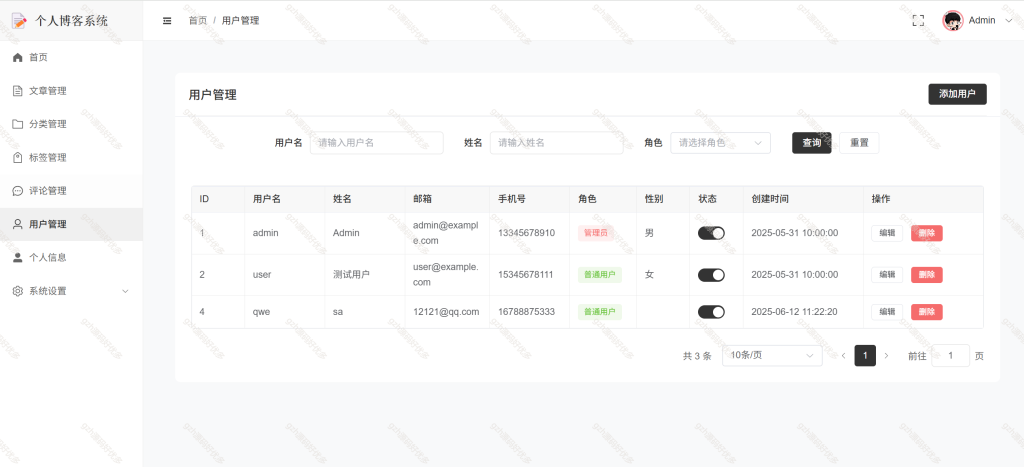Click the tag icon beside 标签管理
Screen dimensions: 1024x467
[18, 157]
